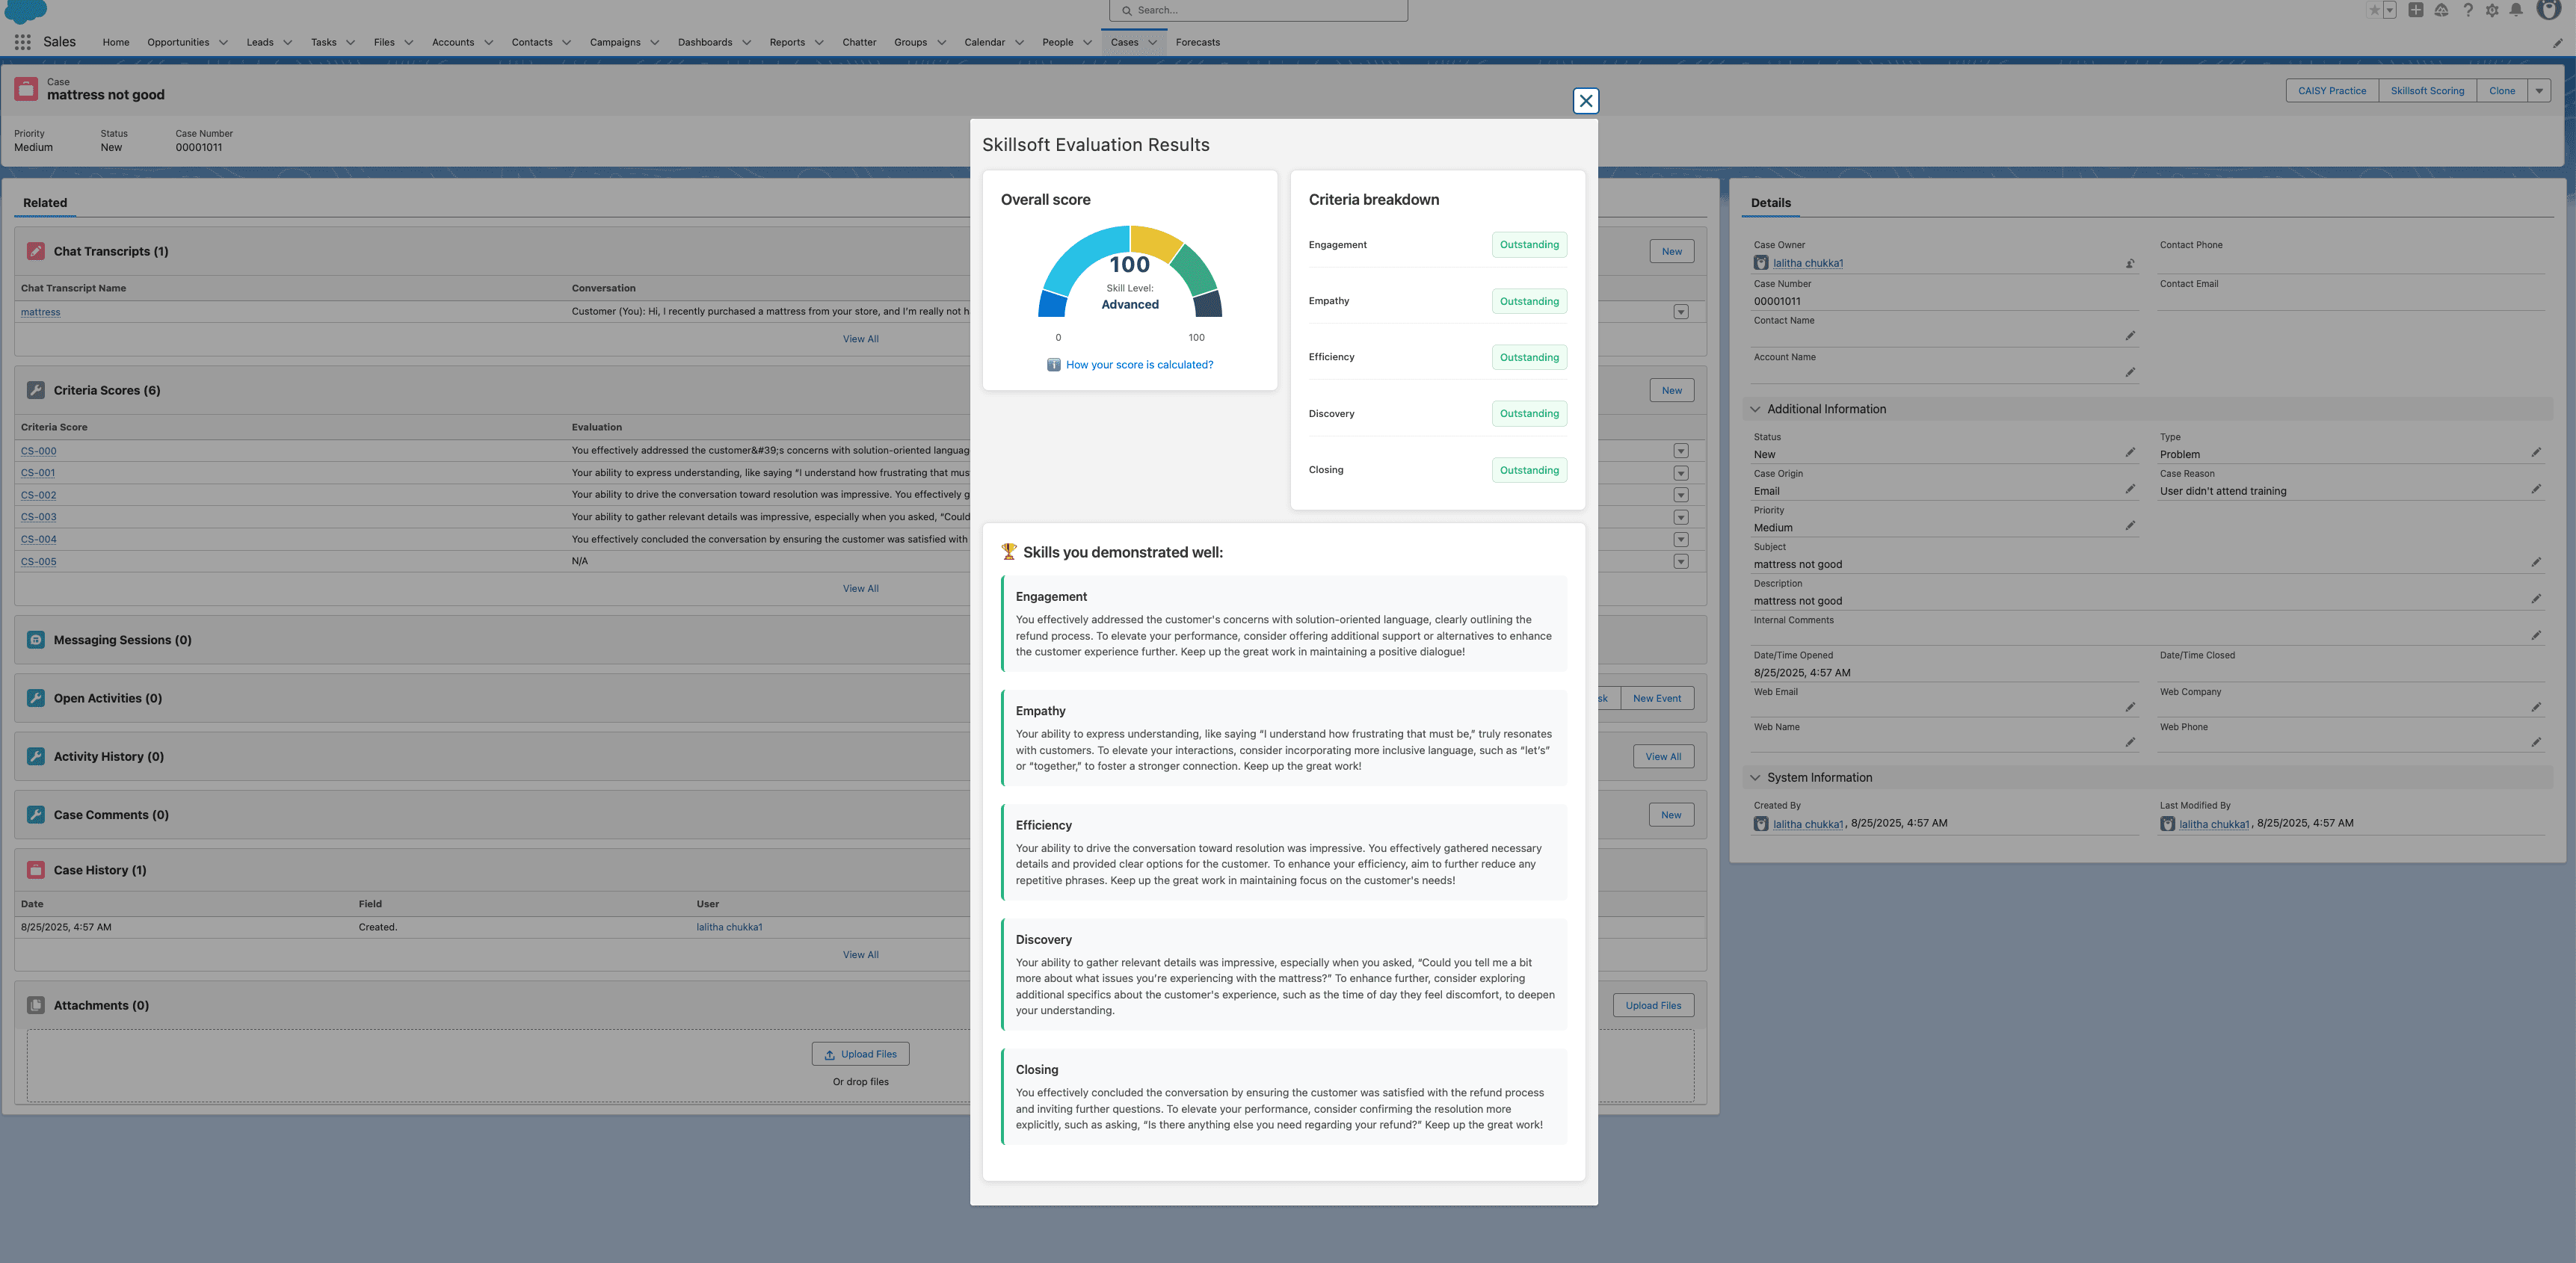Click the Messaging Sessions related list icon
2576x1263 pixels.
coord(36,640)
